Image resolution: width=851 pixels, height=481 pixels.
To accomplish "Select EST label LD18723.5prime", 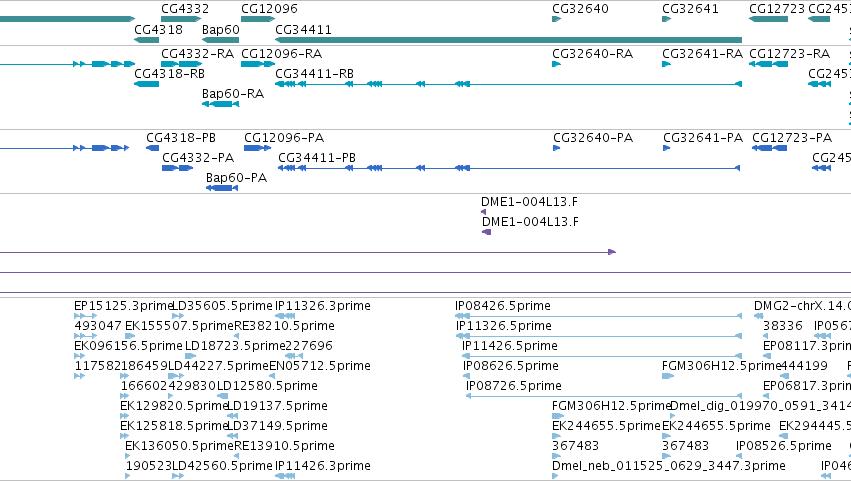I will pyautogui.click(x=235, y=346).
